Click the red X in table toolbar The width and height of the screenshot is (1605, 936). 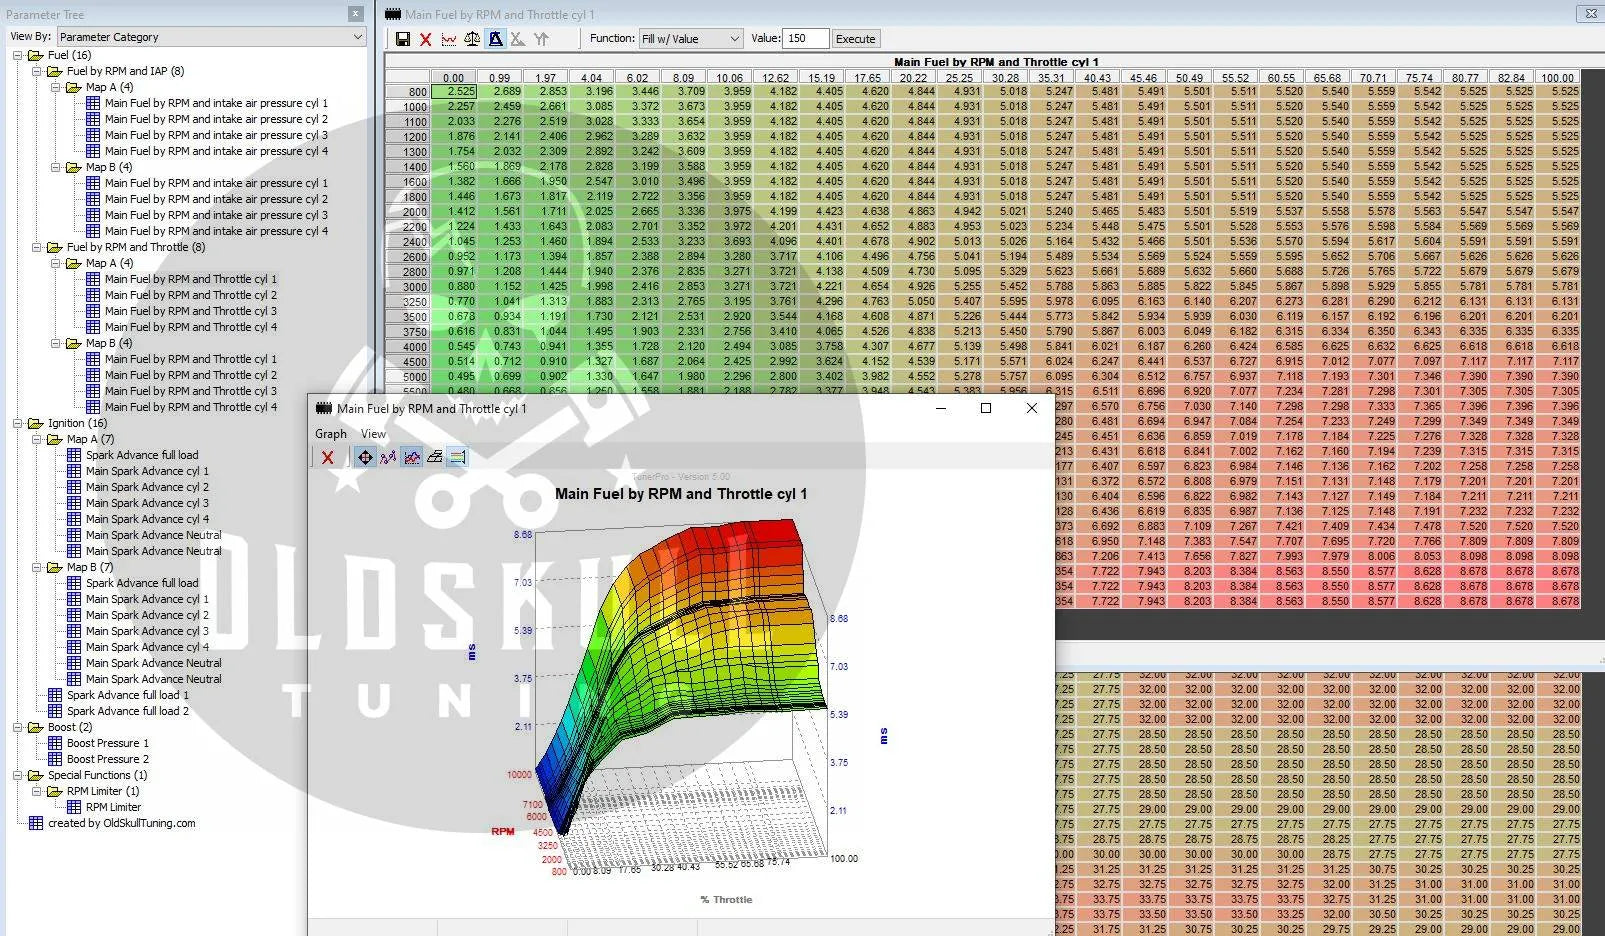(x=425, y=39)
